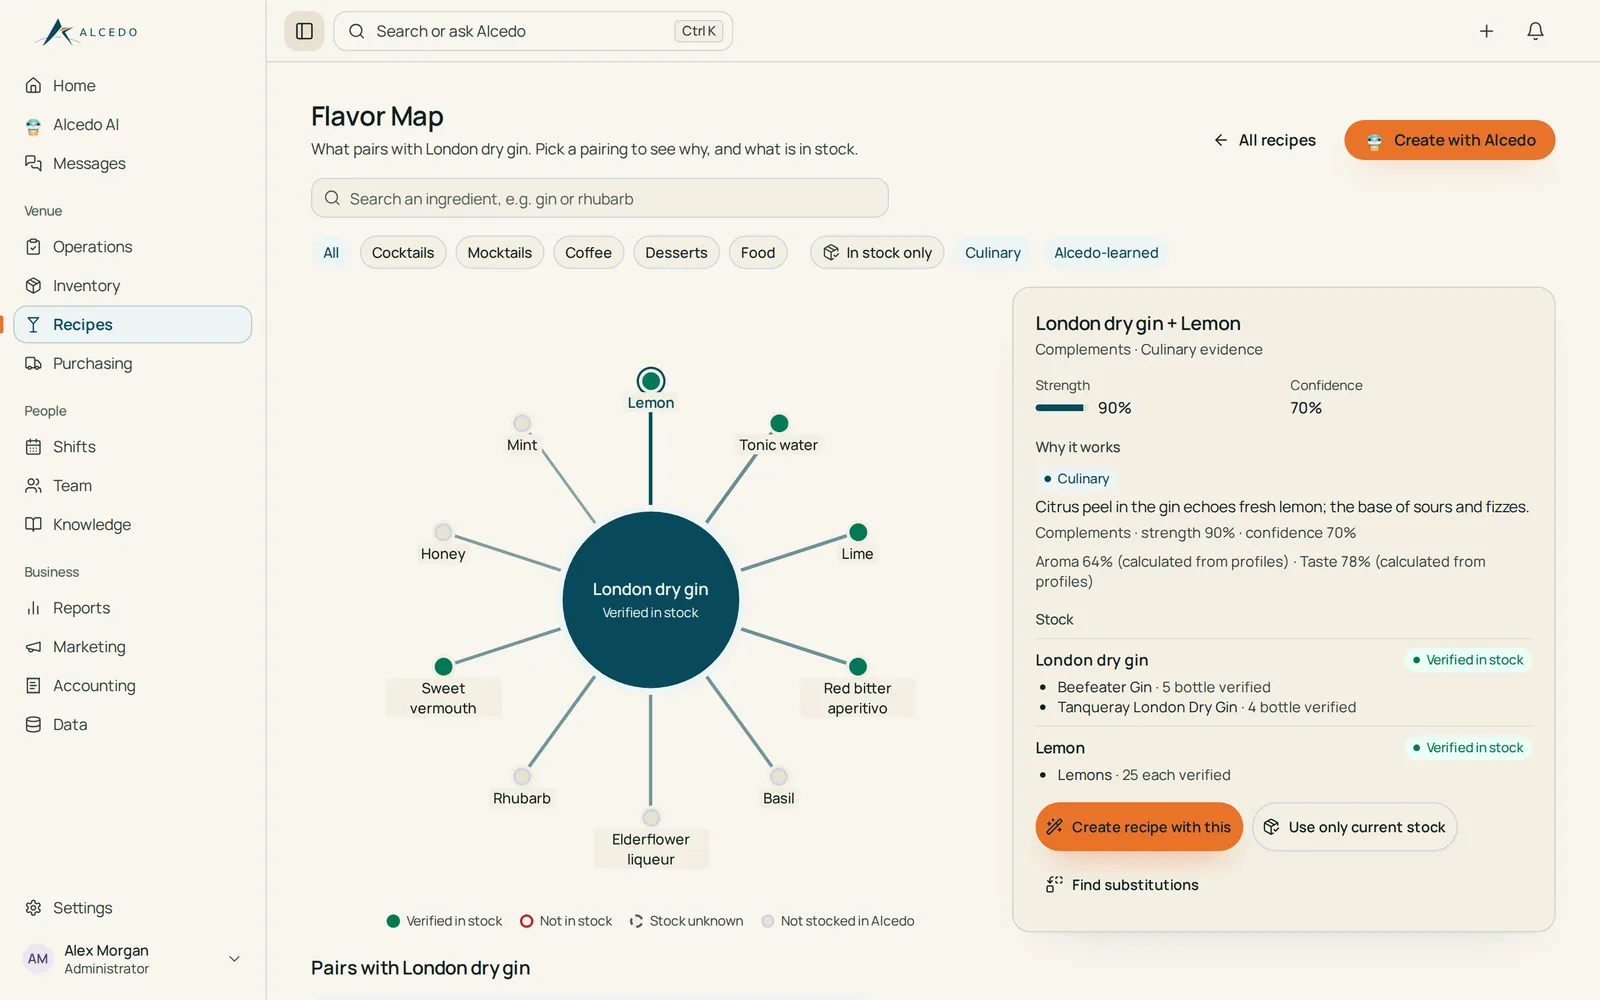This screenshot has width=1600, height=1000.
Task: Click Find substitutions
Action: 1122,885
